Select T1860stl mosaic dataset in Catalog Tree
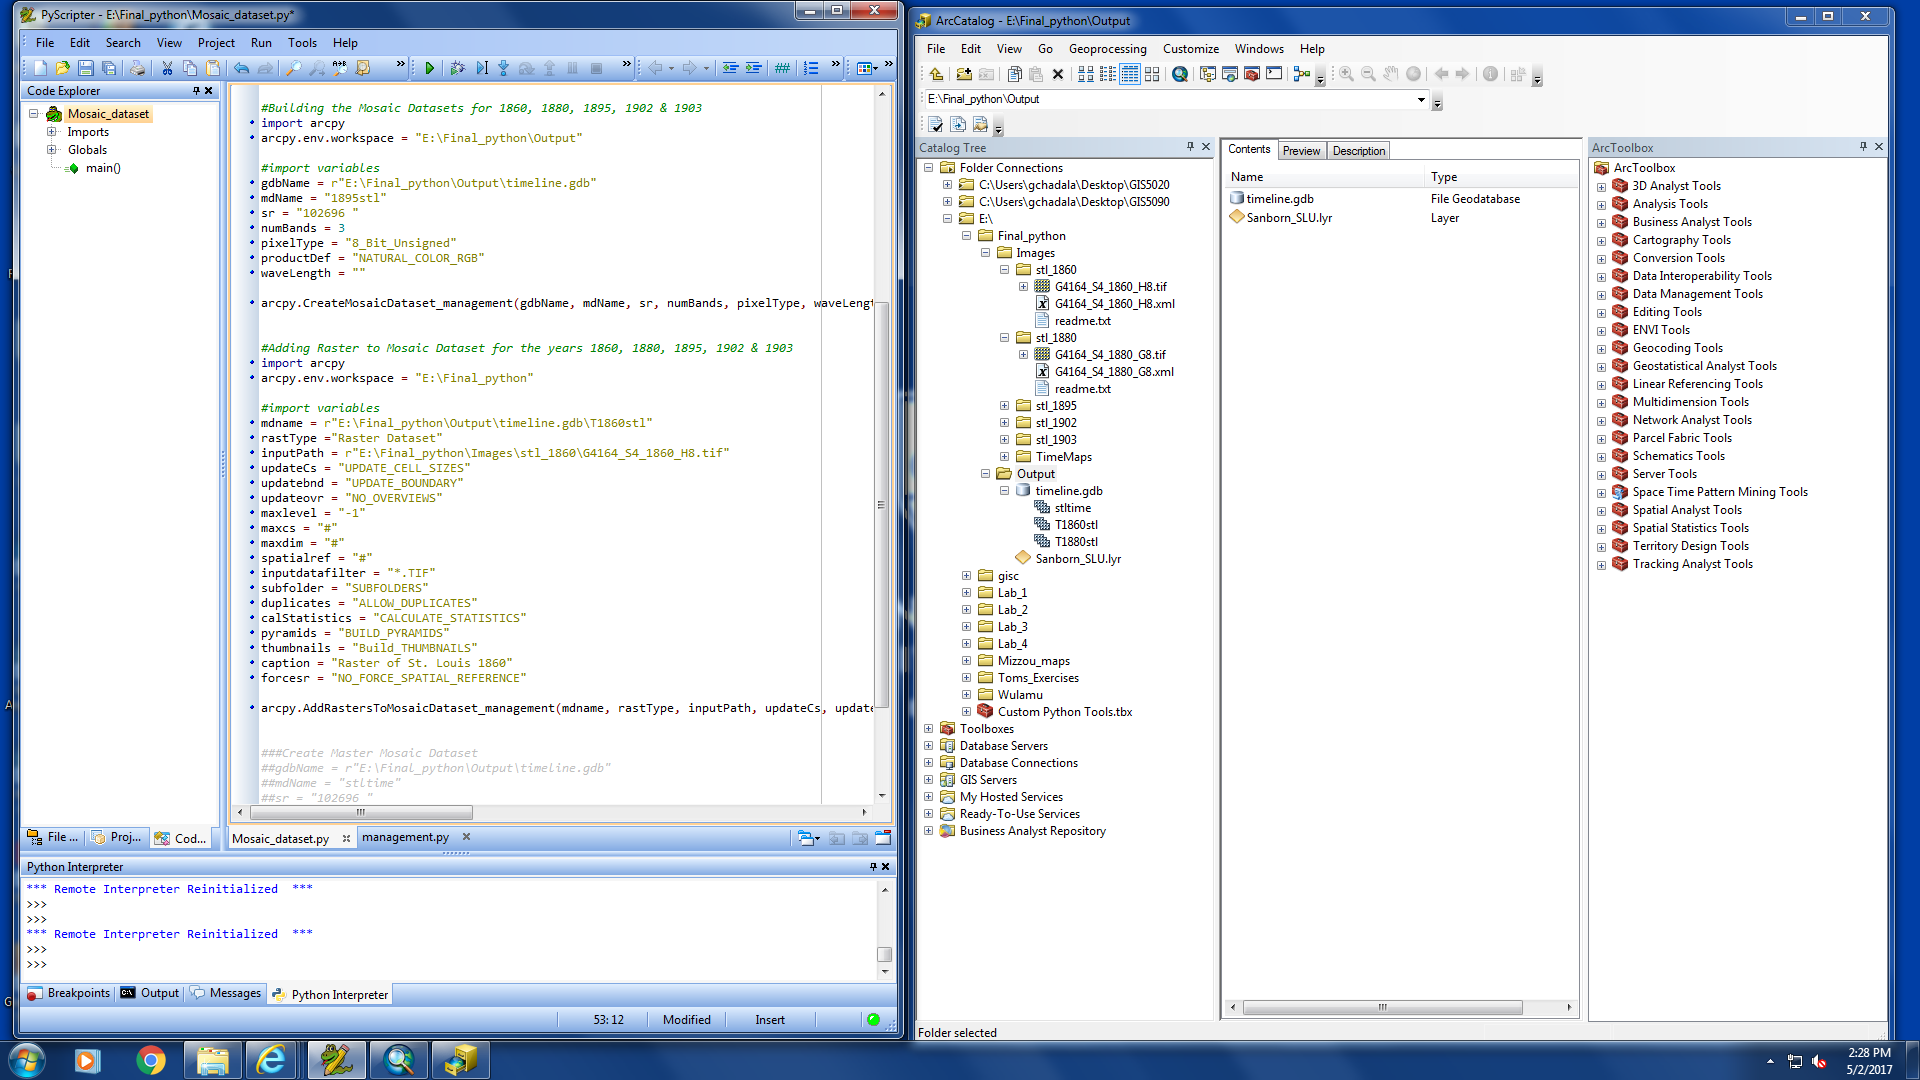The width and height of the screenshot is (1920, 1080). pyautogui.click(x=1075, y=525)
